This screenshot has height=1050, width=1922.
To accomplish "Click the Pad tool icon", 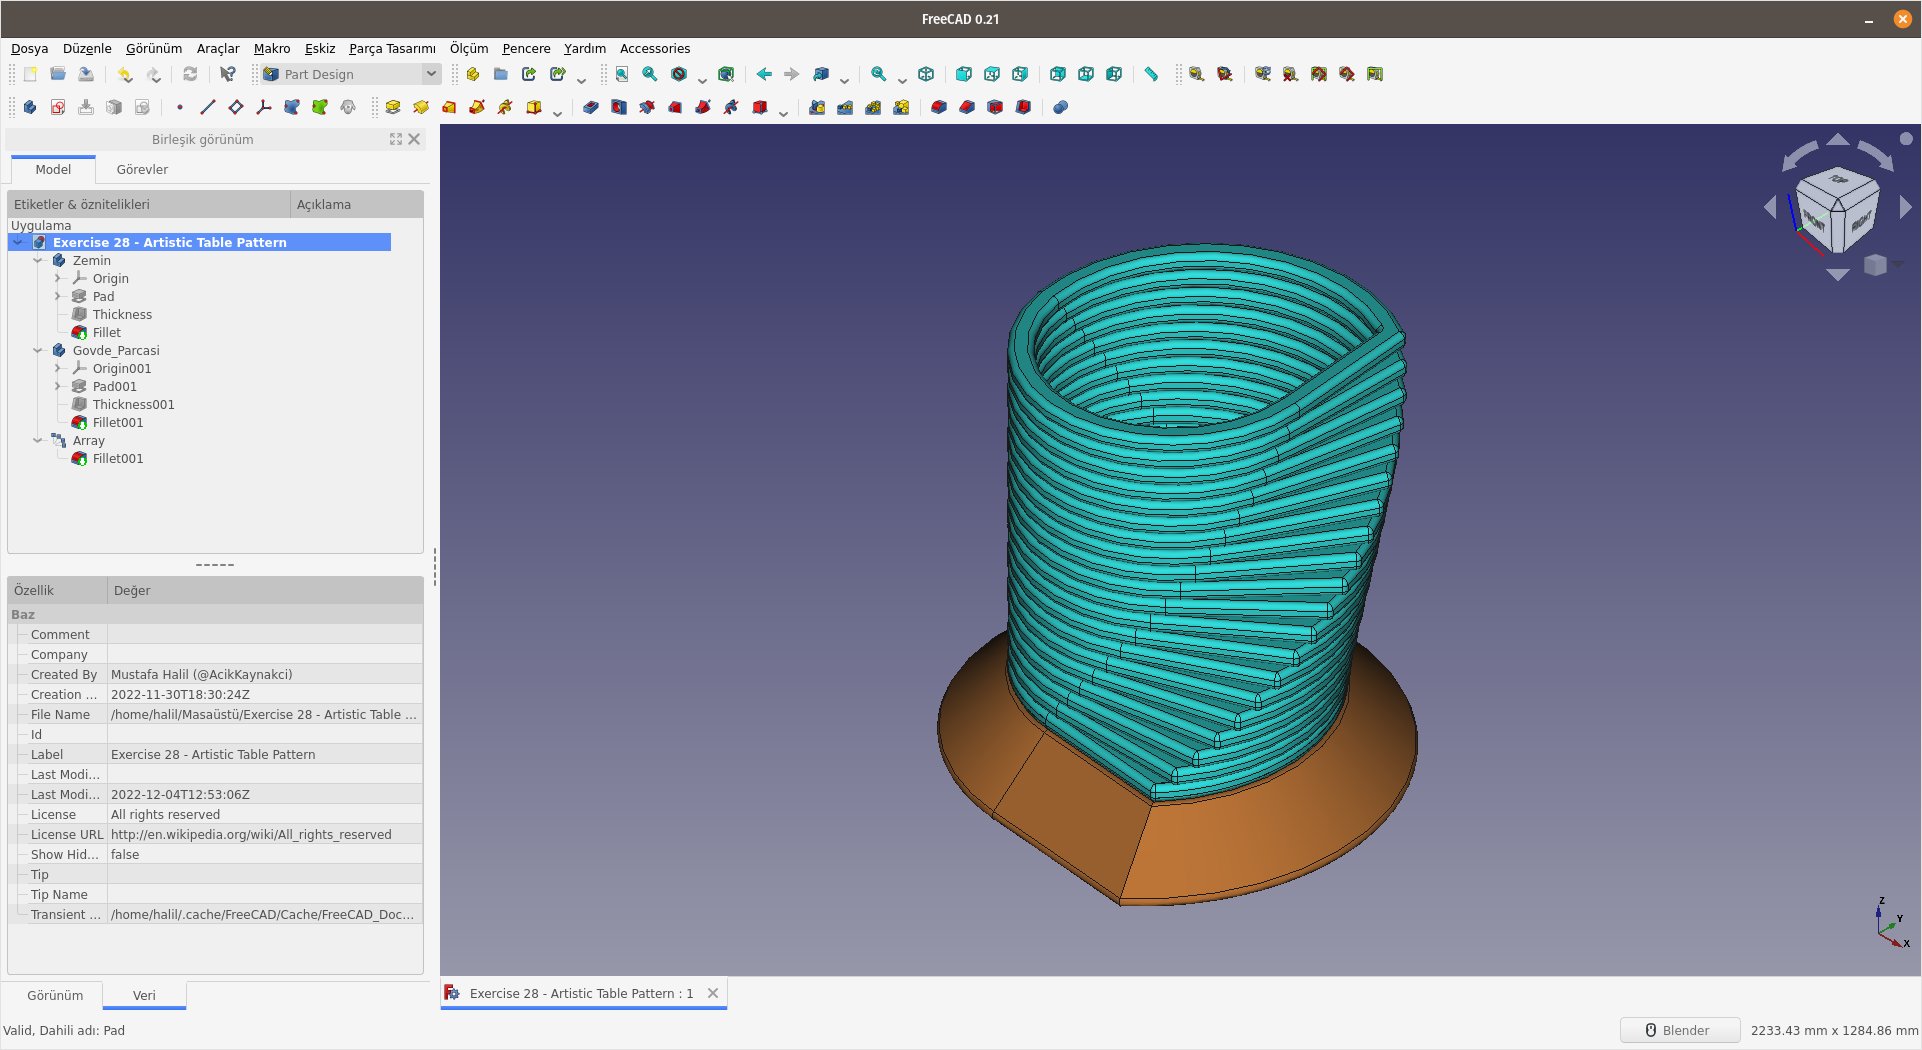I will pos(393,107).
